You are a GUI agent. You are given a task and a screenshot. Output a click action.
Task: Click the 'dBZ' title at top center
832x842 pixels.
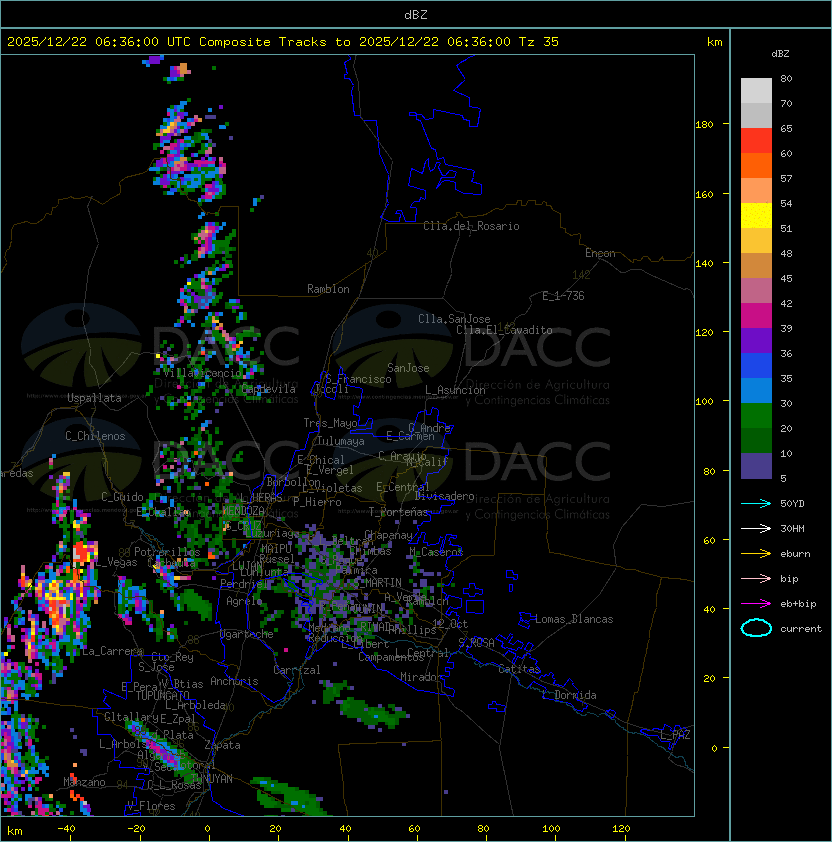click(416, 15)
